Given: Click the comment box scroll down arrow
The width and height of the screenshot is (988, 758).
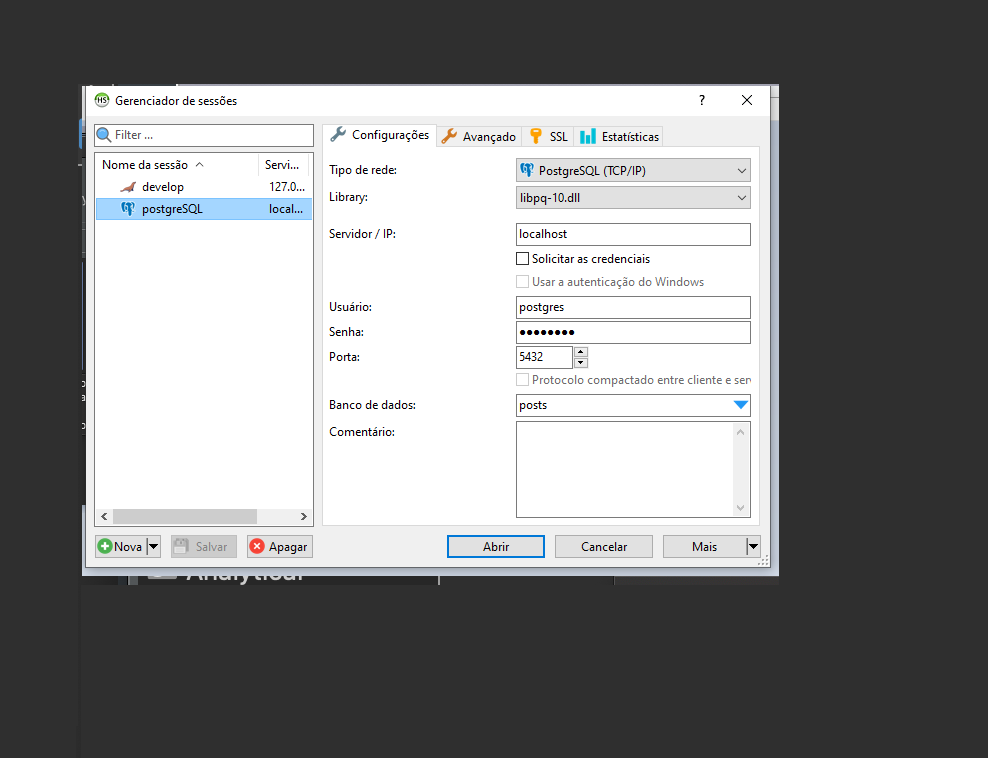Looking at the screenshot, I should coord(741,508).
